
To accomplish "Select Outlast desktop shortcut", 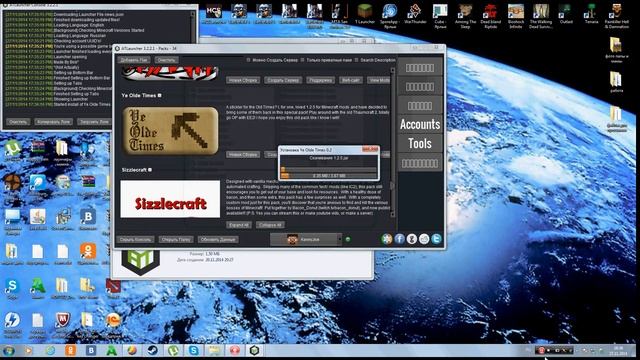I will tap(566, 14).
